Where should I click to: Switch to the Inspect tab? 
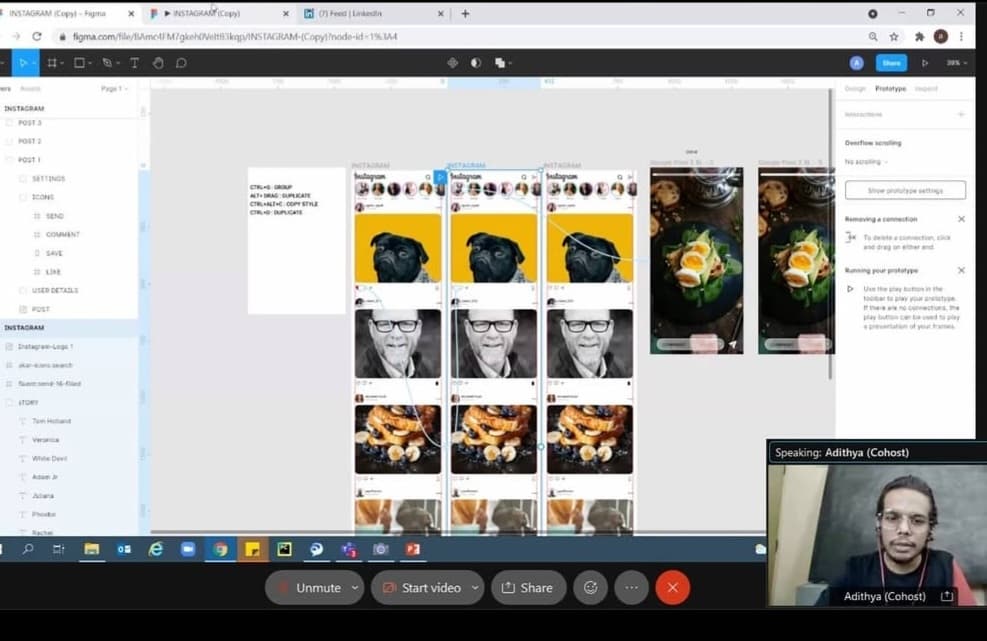926,89
